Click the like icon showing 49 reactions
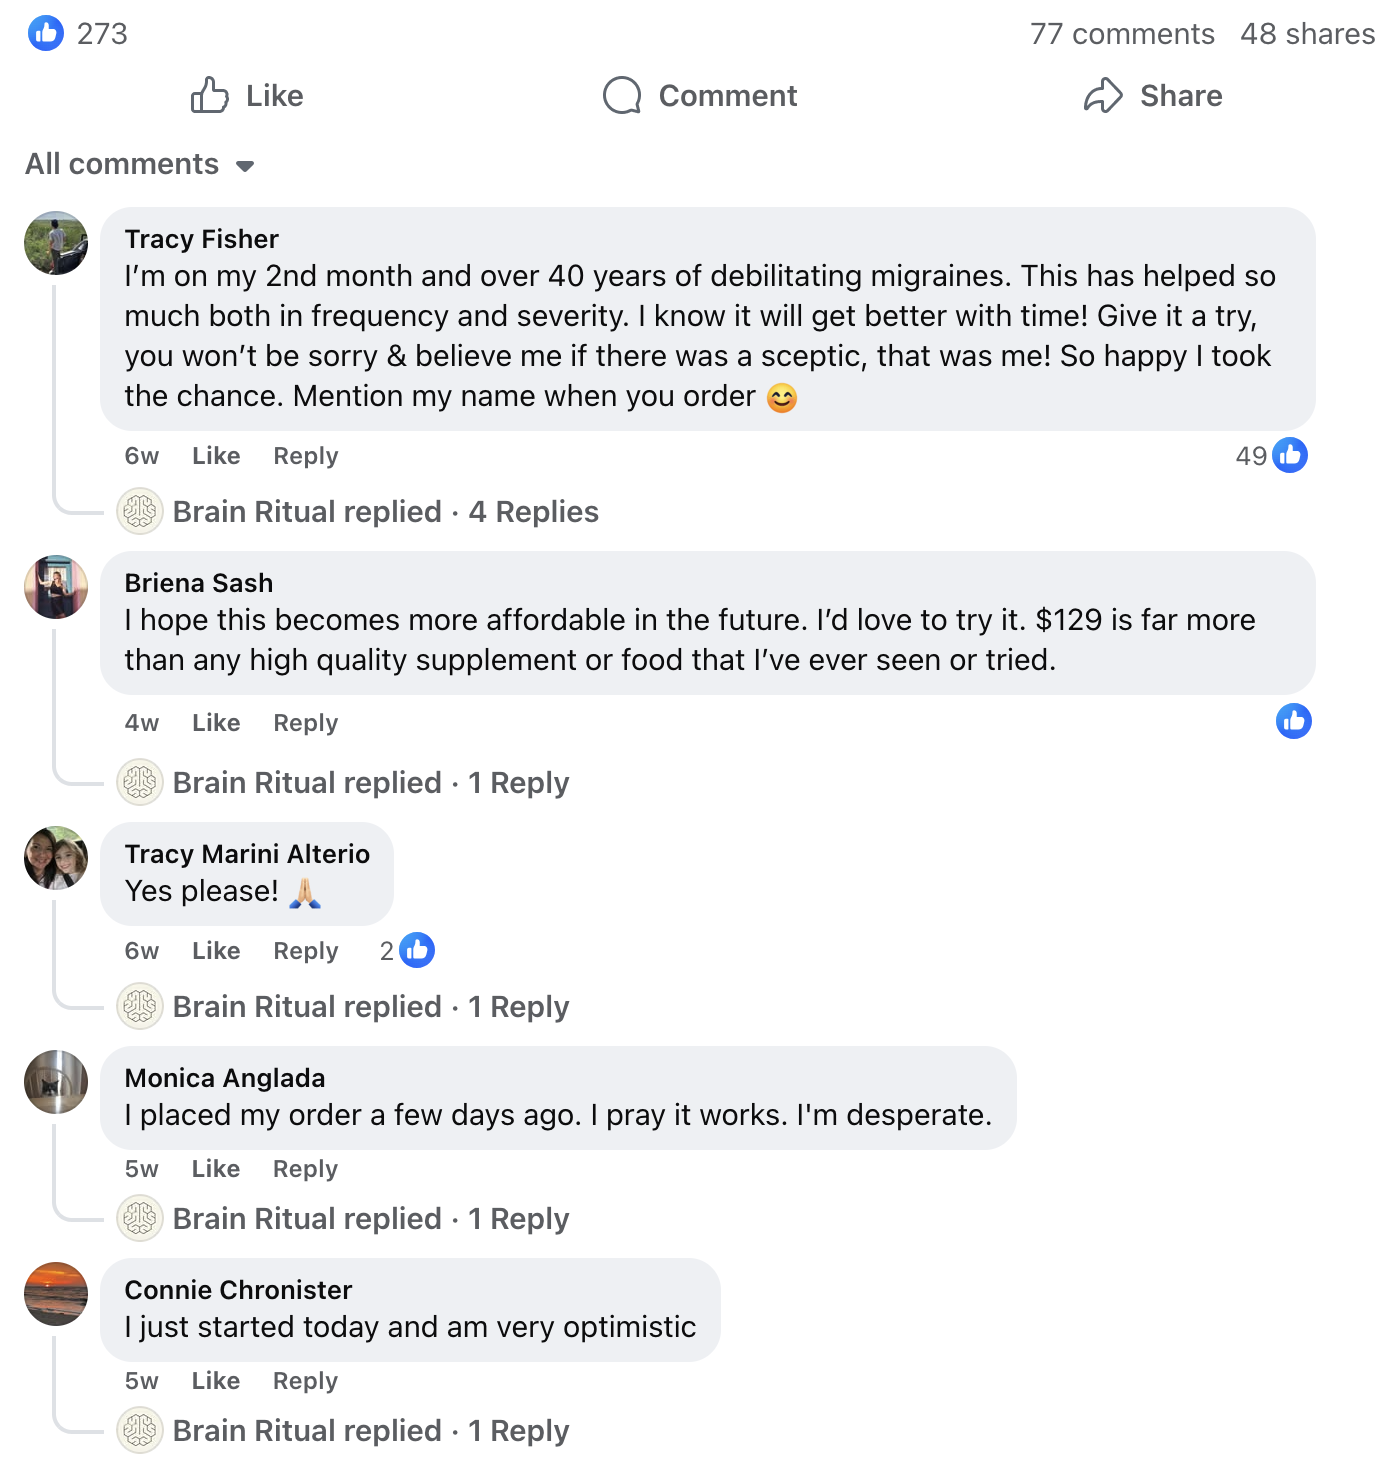Screen dimensions: 1400x1458 coord(1289,455)
